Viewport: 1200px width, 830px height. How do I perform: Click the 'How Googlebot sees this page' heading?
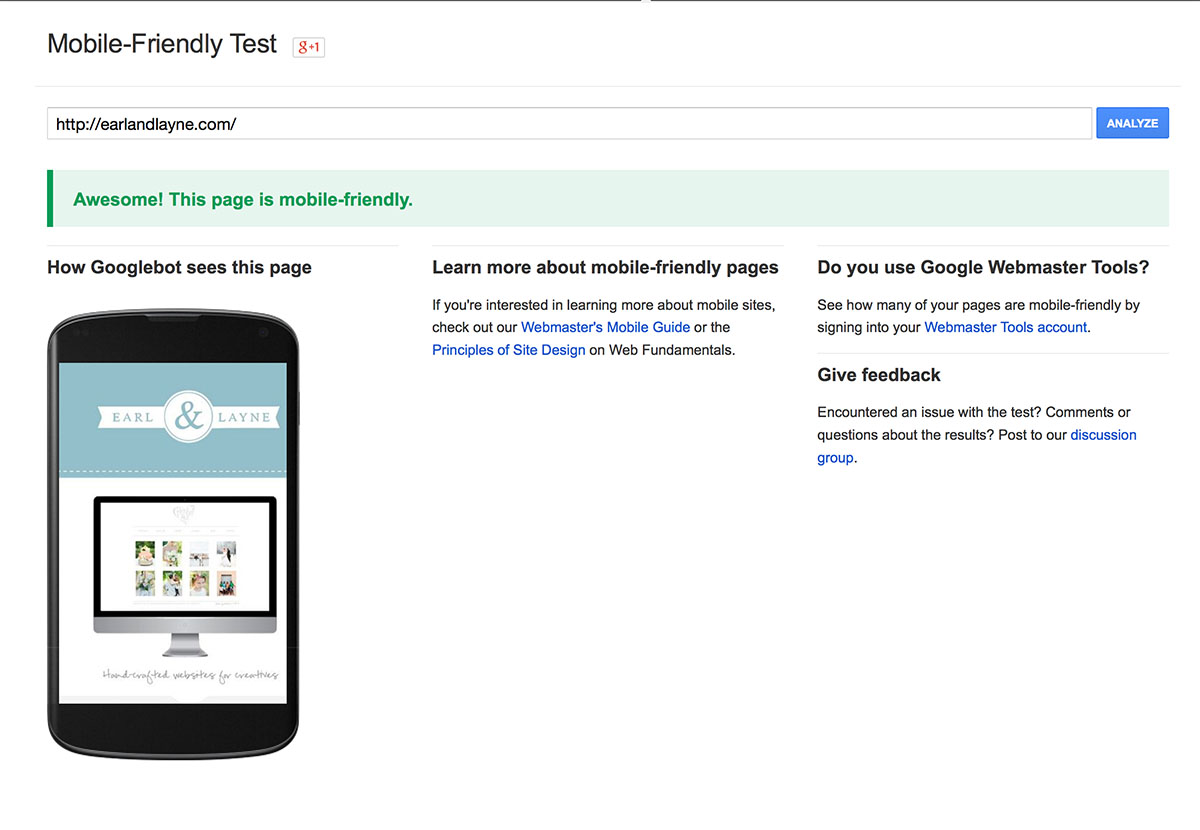(179, 267)
